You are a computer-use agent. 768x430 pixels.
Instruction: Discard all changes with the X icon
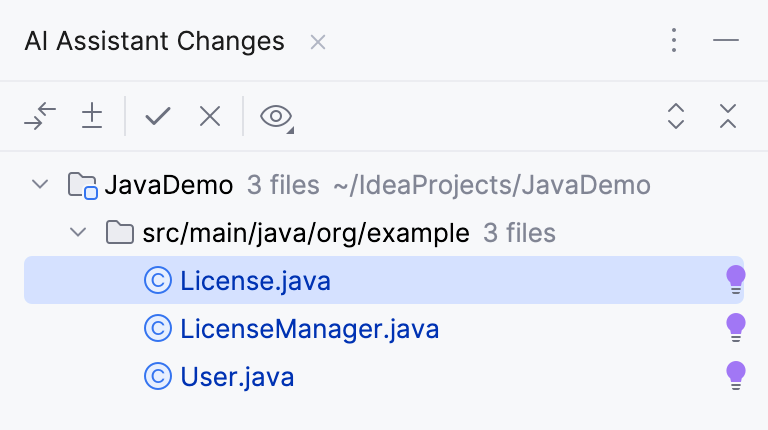210,117
